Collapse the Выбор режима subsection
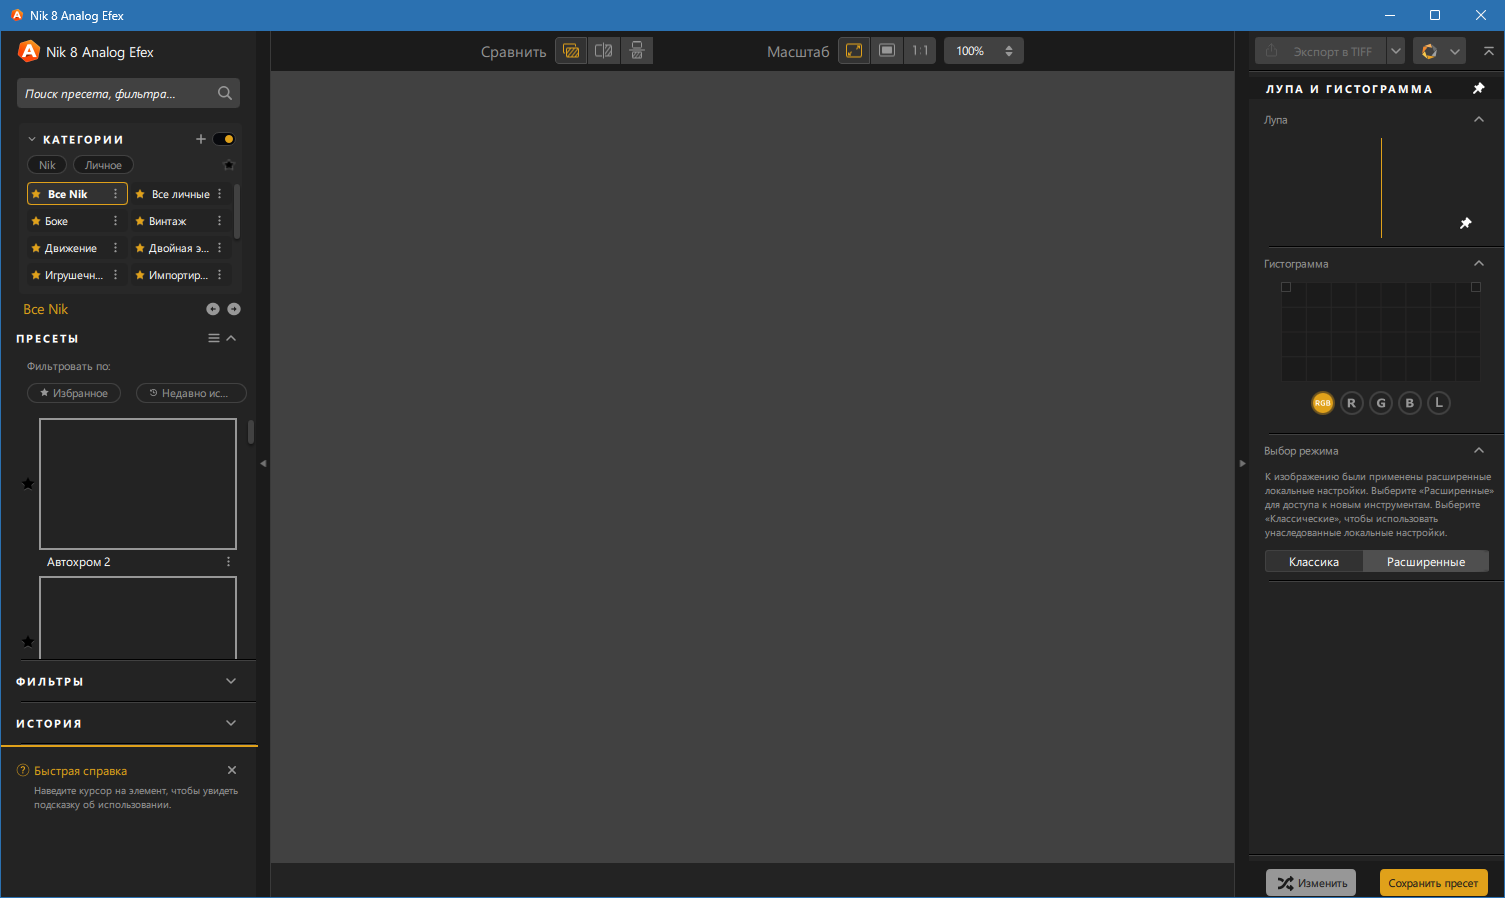Viewport: 1505px width, 898px height. click(x=1479, y=450)
